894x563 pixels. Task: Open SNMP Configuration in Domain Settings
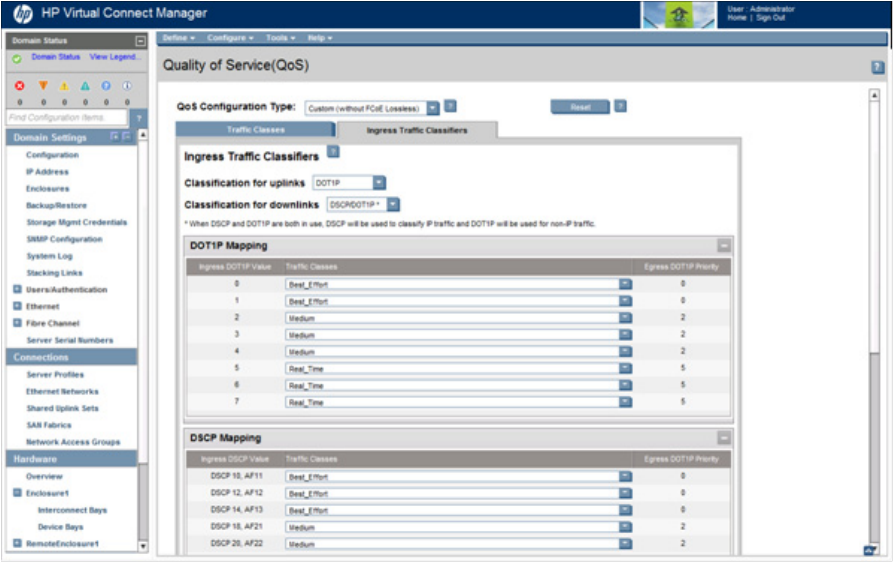coord(64,239)
